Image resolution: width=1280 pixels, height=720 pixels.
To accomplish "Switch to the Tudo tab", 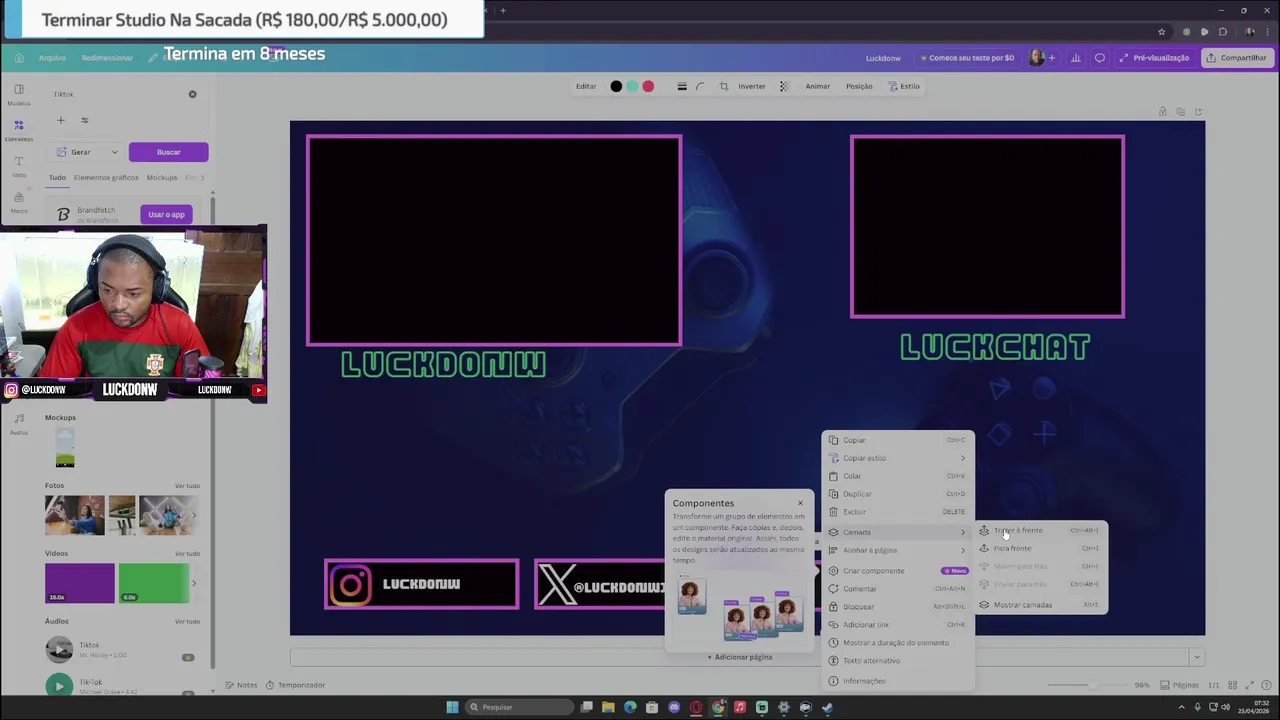I will point(57,178).
